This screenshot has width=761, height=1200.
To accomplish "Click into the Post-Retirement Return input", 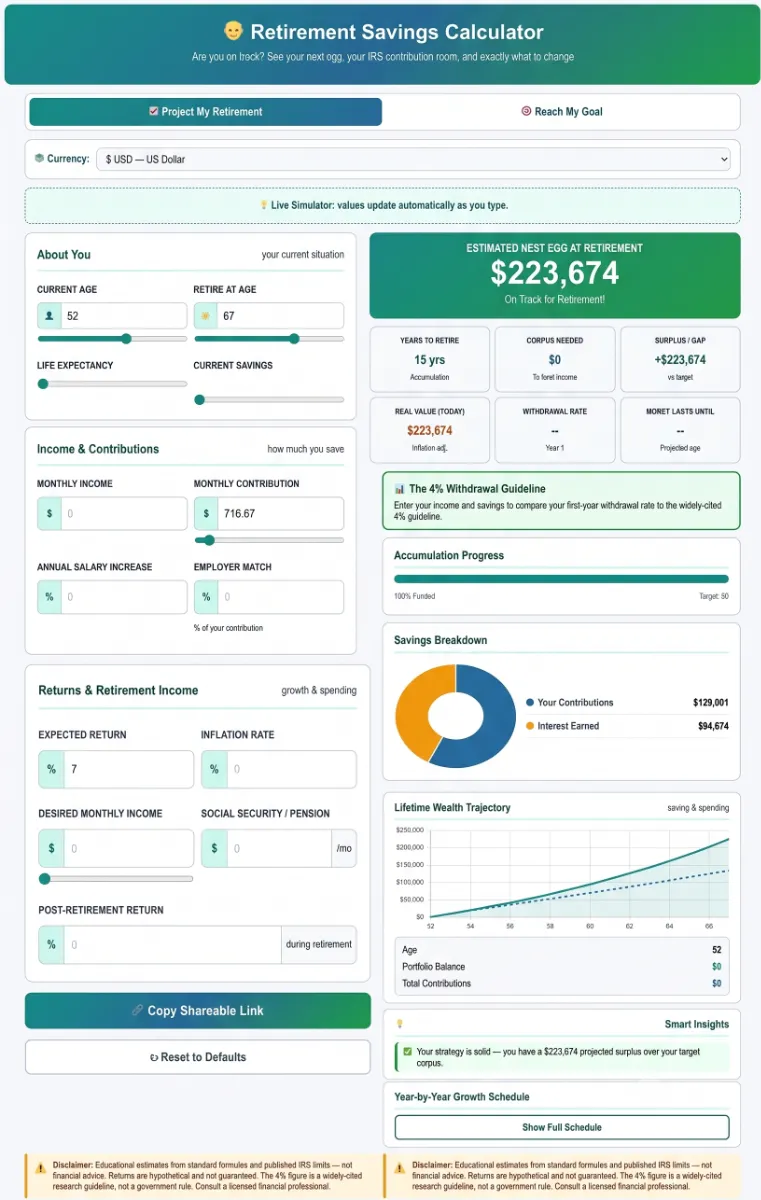I will 172,945.
